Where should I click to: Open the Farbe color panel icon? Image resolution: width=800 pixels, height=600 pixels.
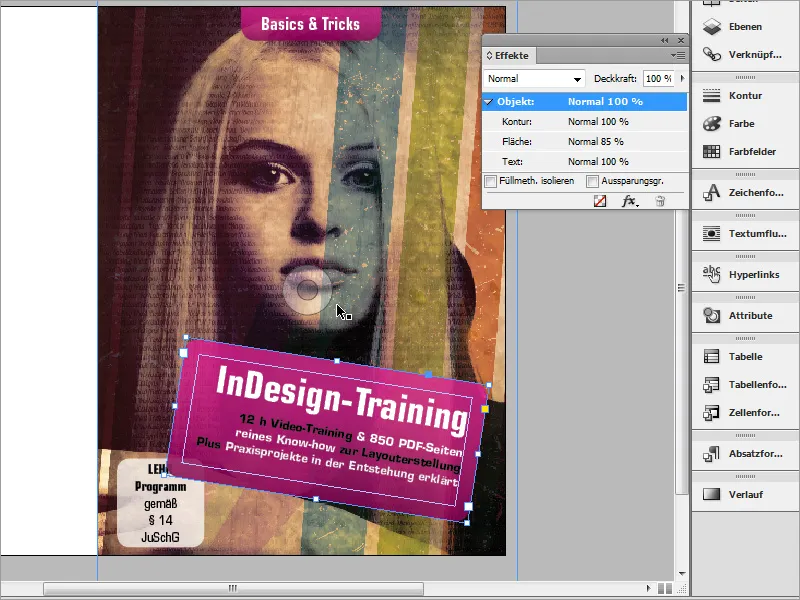tap(711, 123)
